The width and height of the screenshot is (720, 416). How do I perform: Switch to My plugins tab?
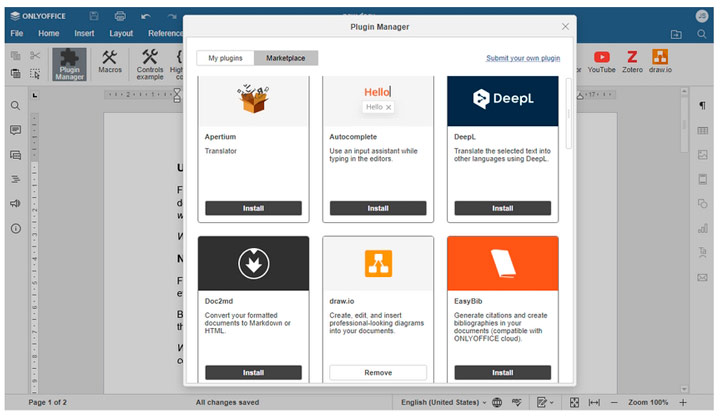[x=225, y=58]
